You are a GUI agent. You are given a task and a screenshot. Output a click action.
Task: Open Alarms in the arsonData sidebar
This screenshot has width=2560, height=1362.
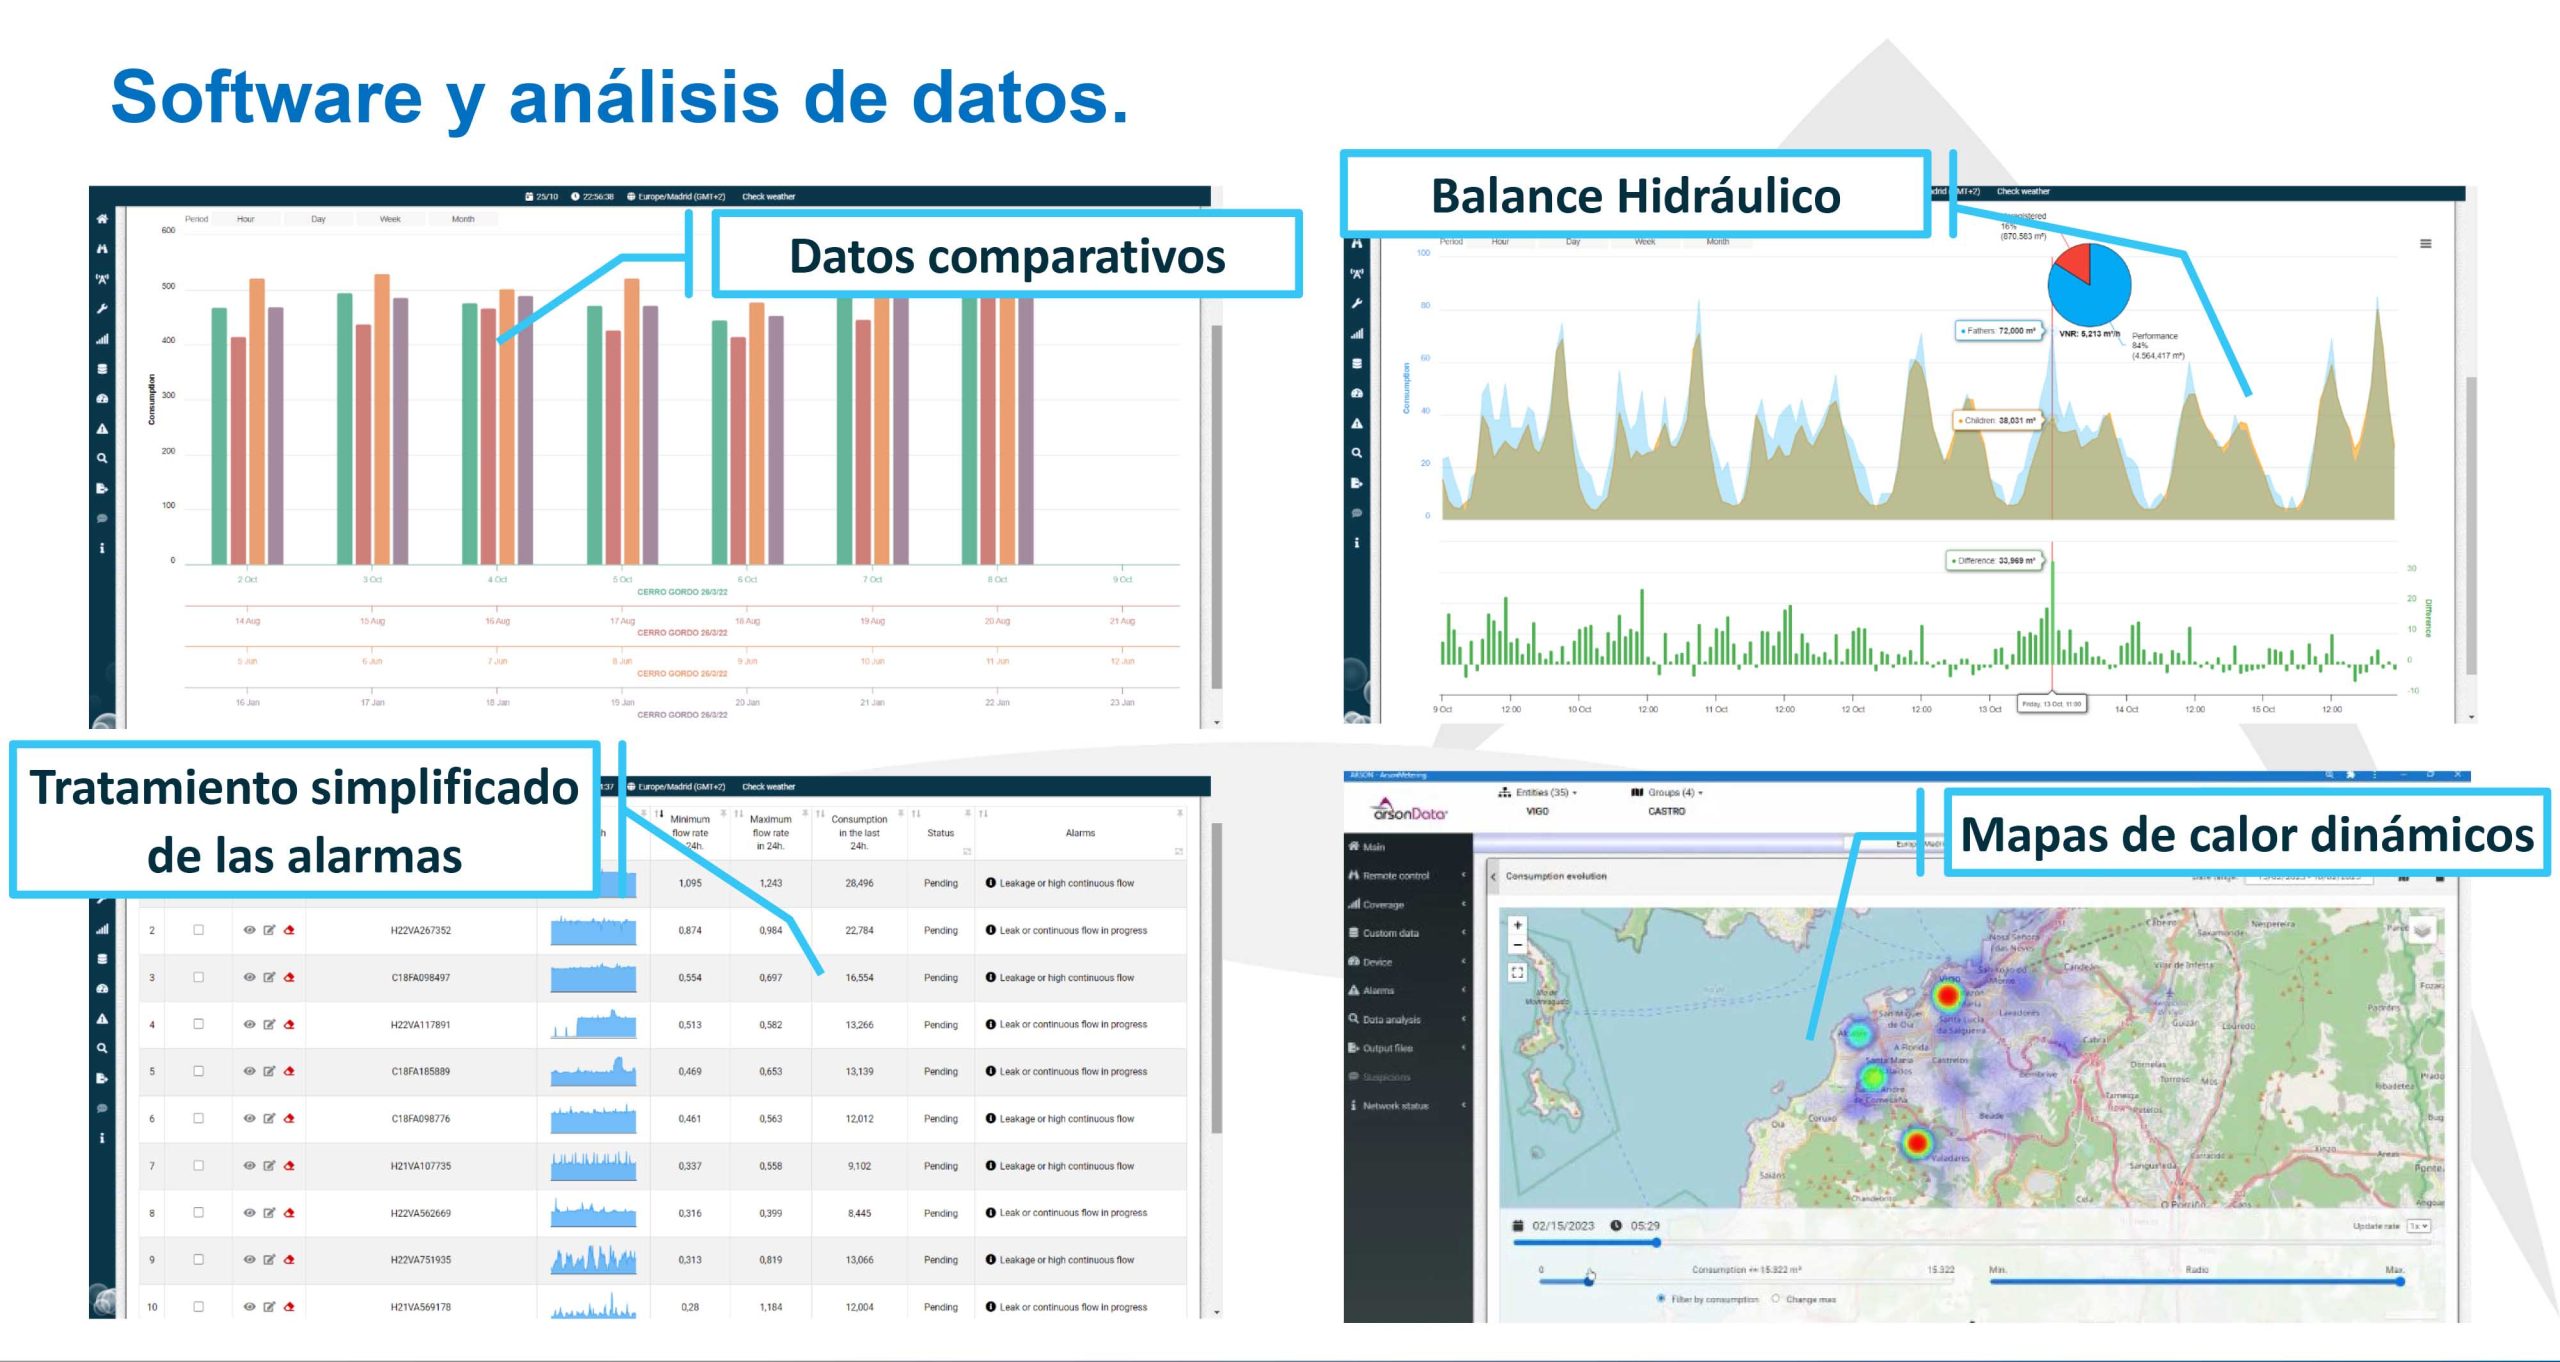tap(1378, 990)
